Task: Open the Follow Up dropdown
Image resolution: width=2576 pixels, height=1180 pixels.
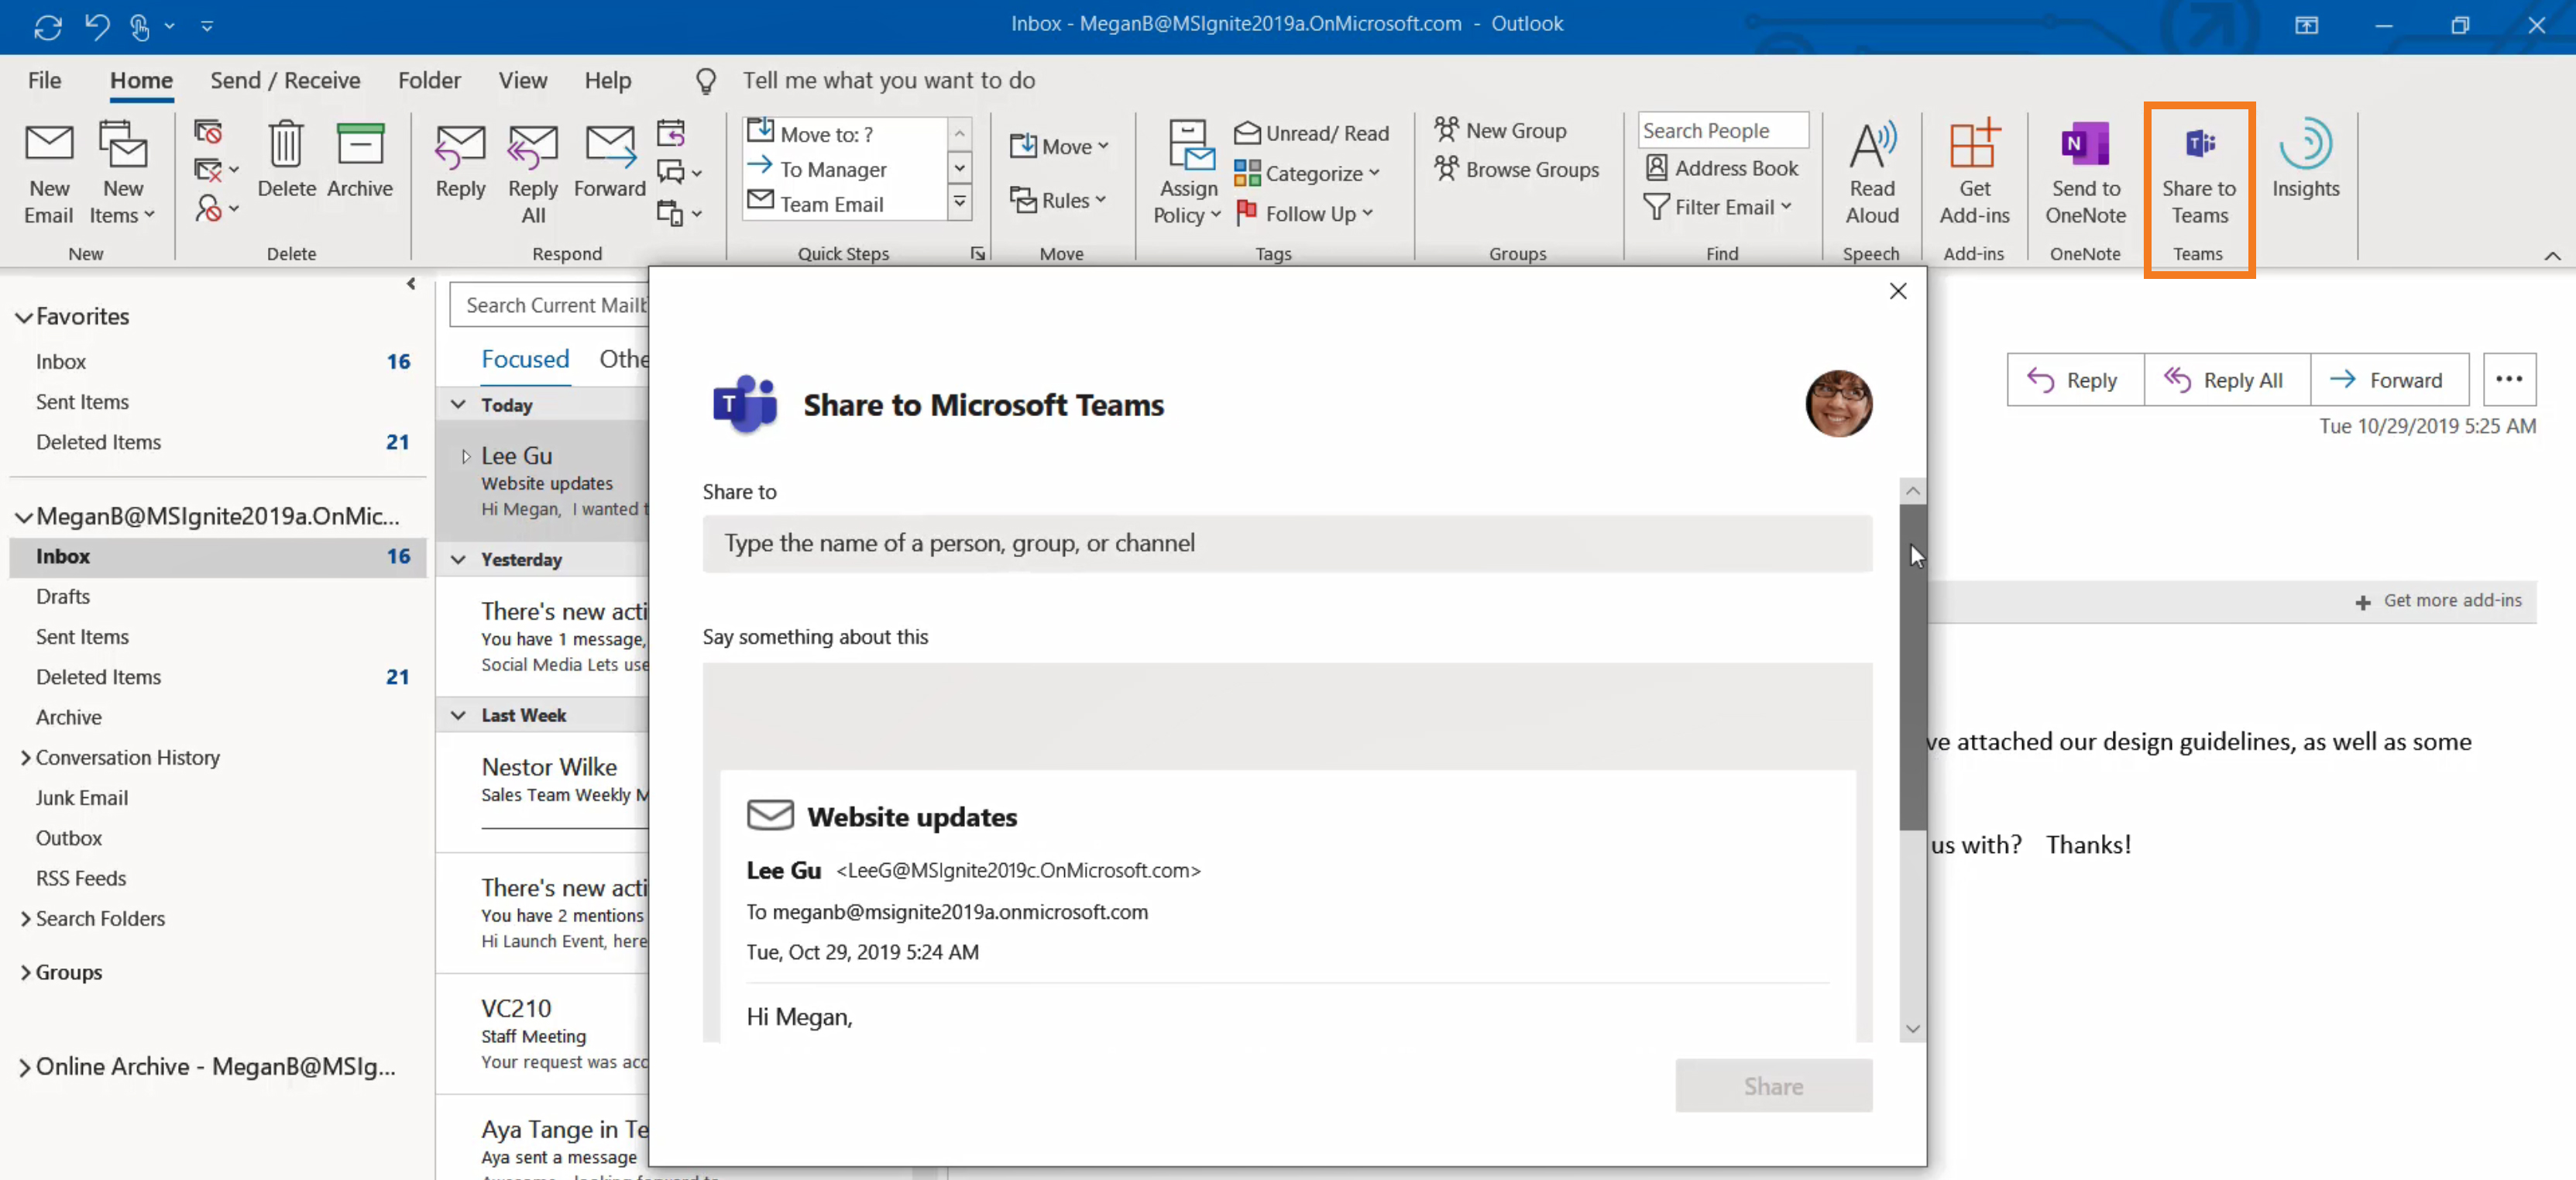Action: tap(1305, 213)
